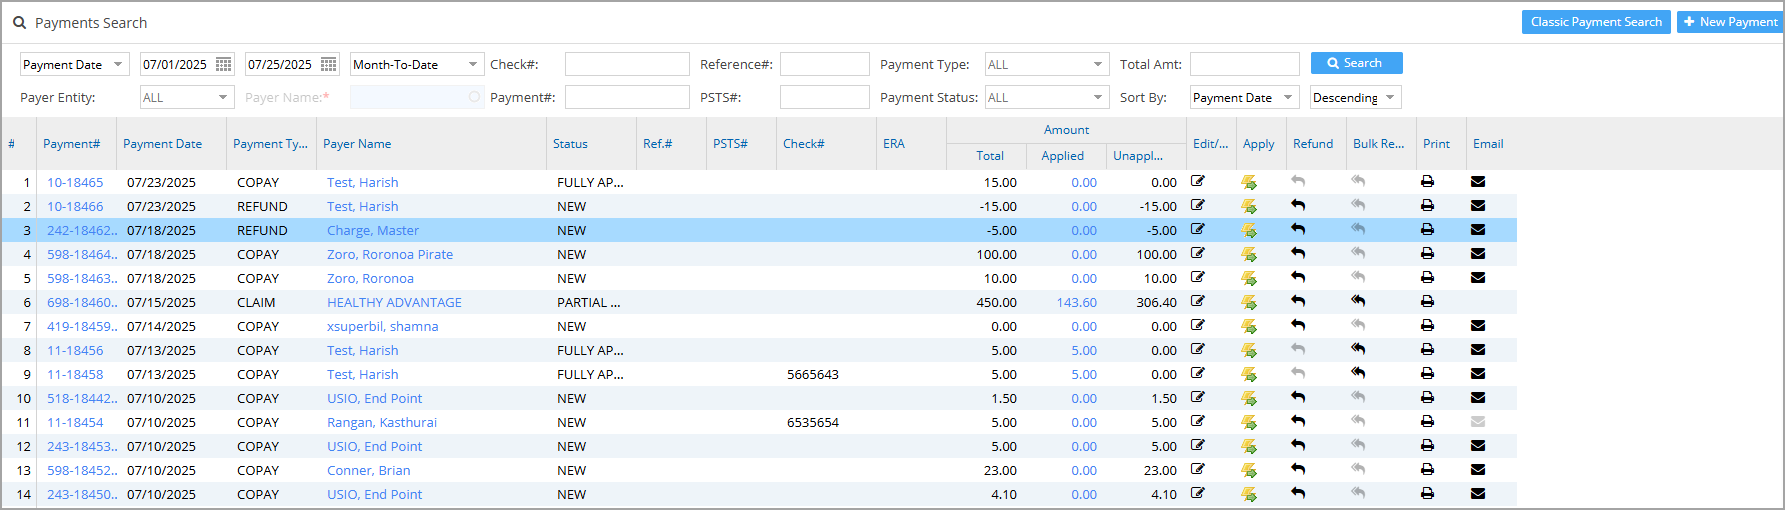Refund payment 243-18450 of 4.10
Screen dimensions: 1785x510
(1298, 494)
